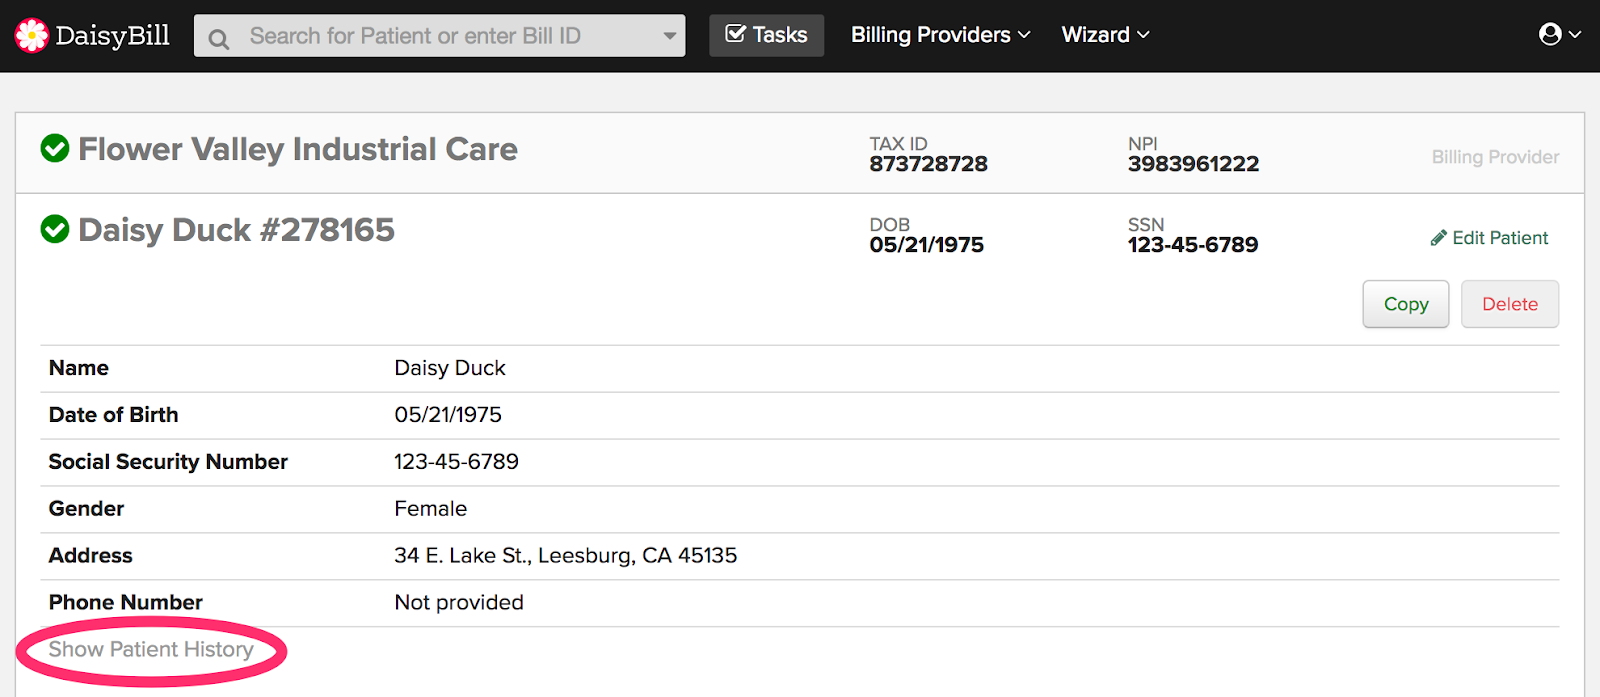Click the Flower Valley Industrial Care heading
The height and width of the screenshot is (697, 1600).
pos(298,149)
